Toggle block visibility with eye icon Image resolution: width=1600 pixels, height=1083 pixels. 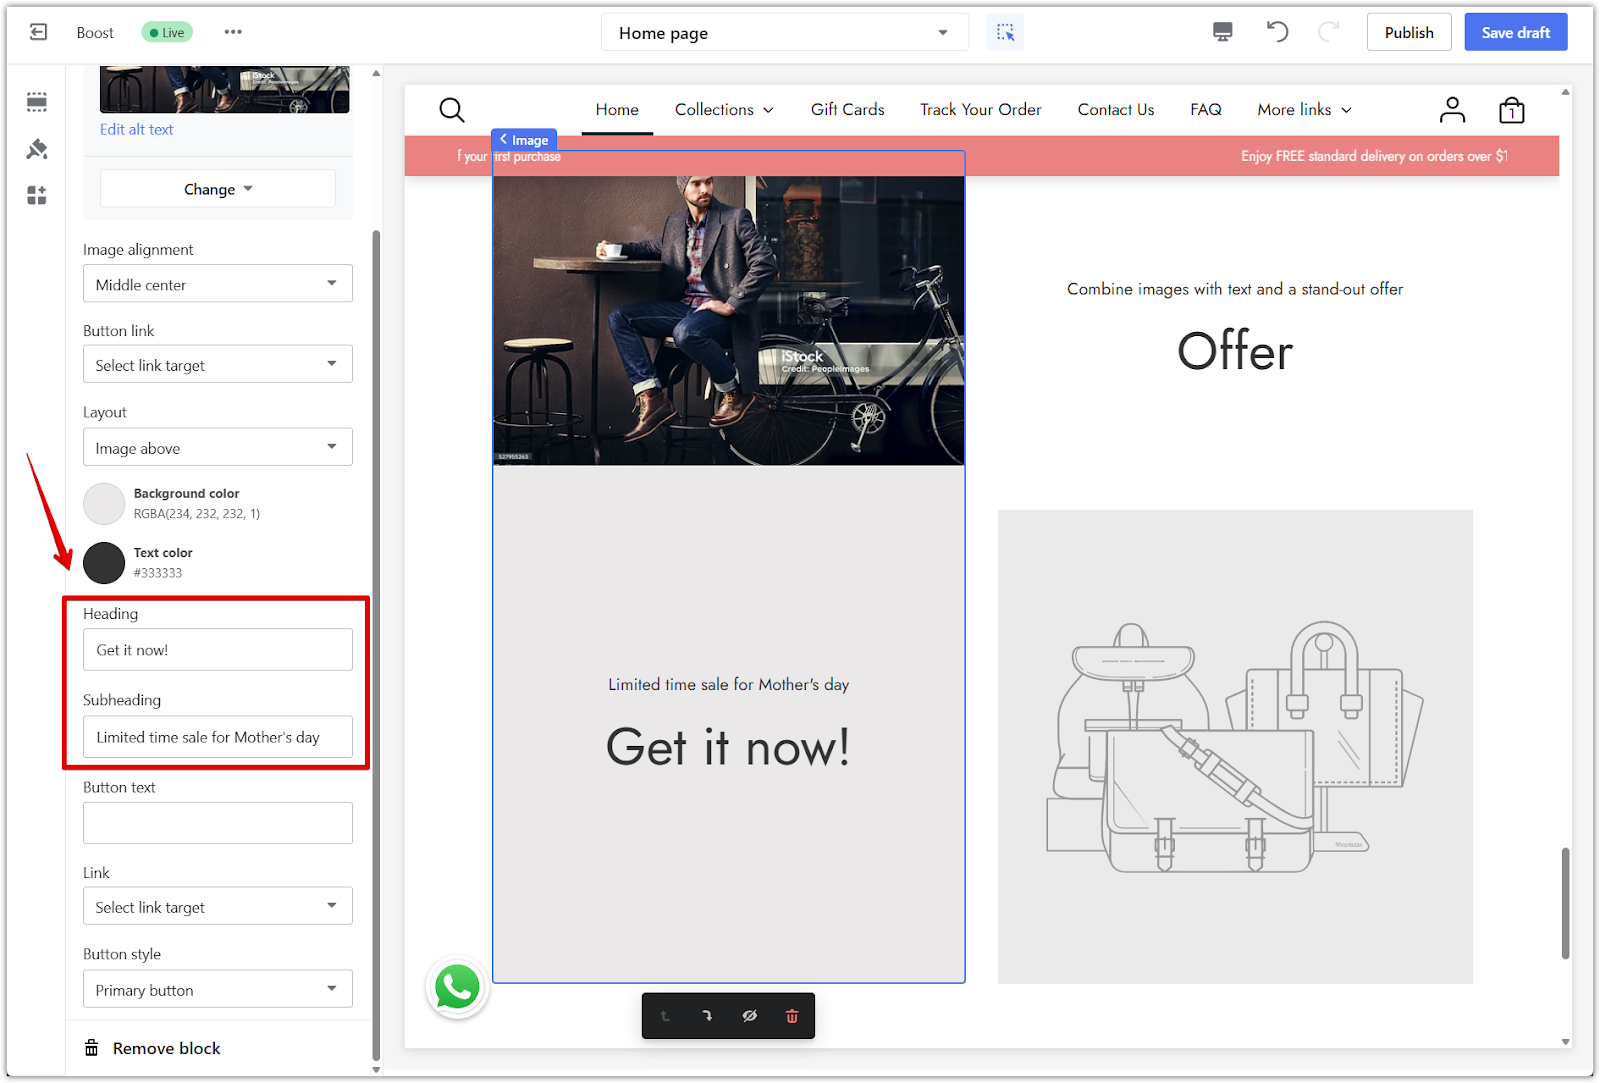[749, 1016]
